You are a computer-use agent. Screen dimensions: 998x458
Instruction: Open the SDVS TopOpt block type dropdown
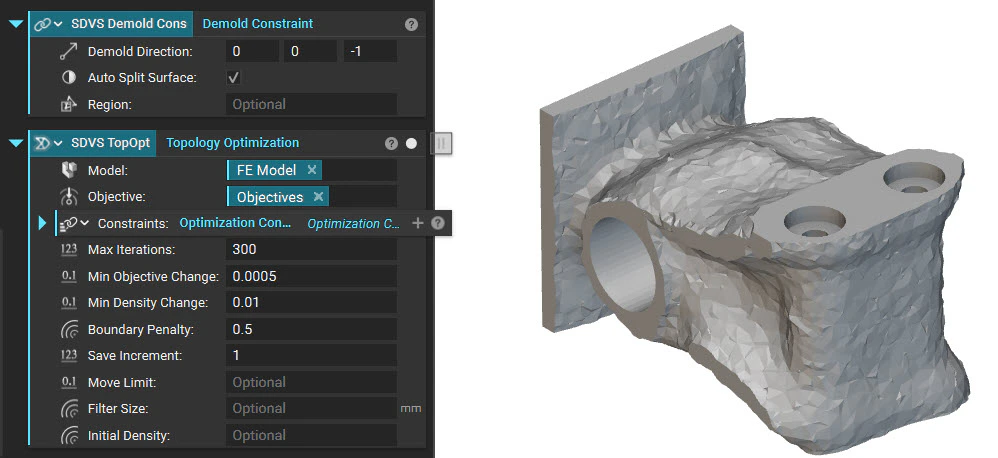(58, 143)
